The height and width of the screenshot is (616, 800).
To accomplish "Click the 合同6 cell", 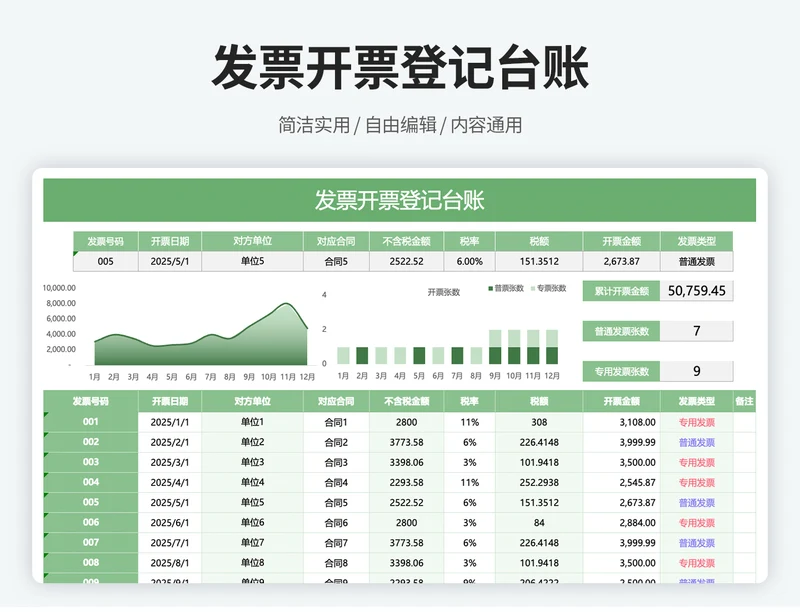I will [336, 523].
